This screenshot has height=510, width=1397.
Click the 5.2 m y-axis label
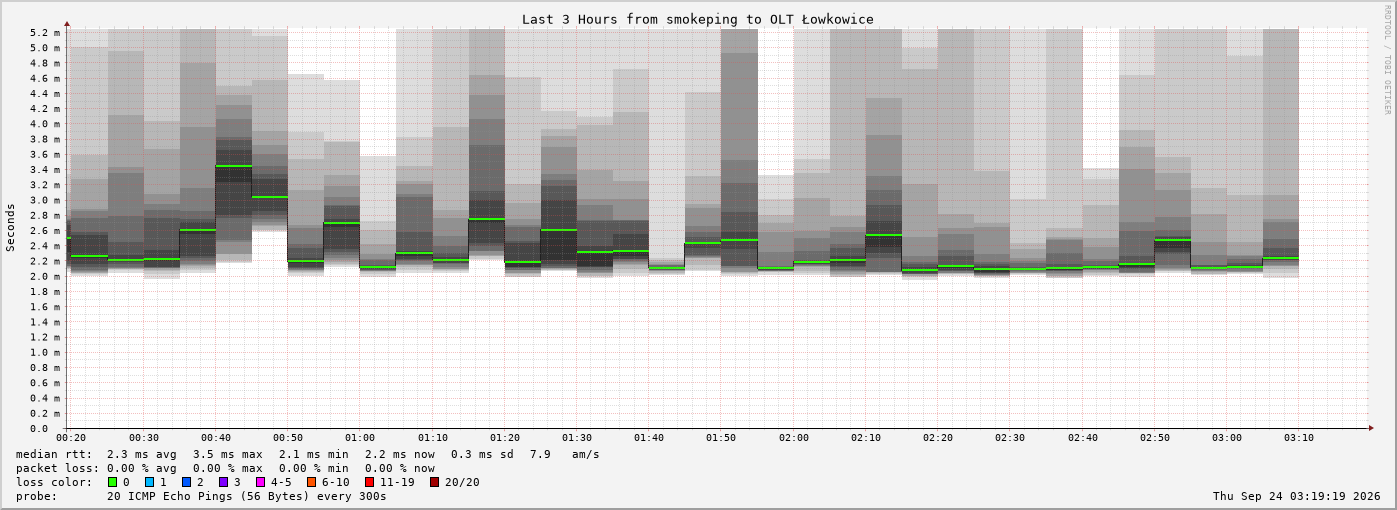click(x=45, y=33)
